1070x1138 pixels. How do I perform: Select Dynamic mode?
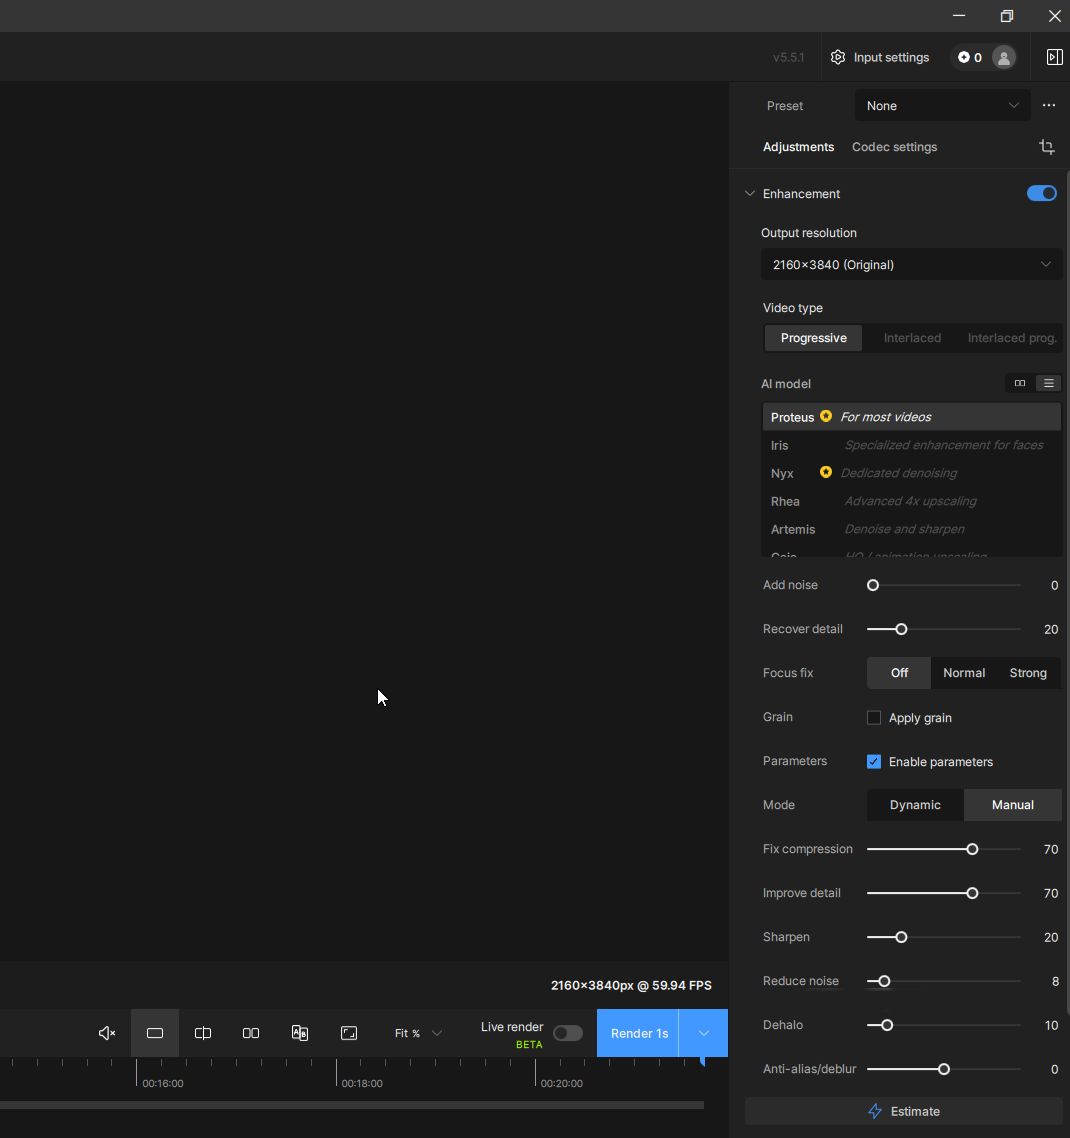coord(915,805)
